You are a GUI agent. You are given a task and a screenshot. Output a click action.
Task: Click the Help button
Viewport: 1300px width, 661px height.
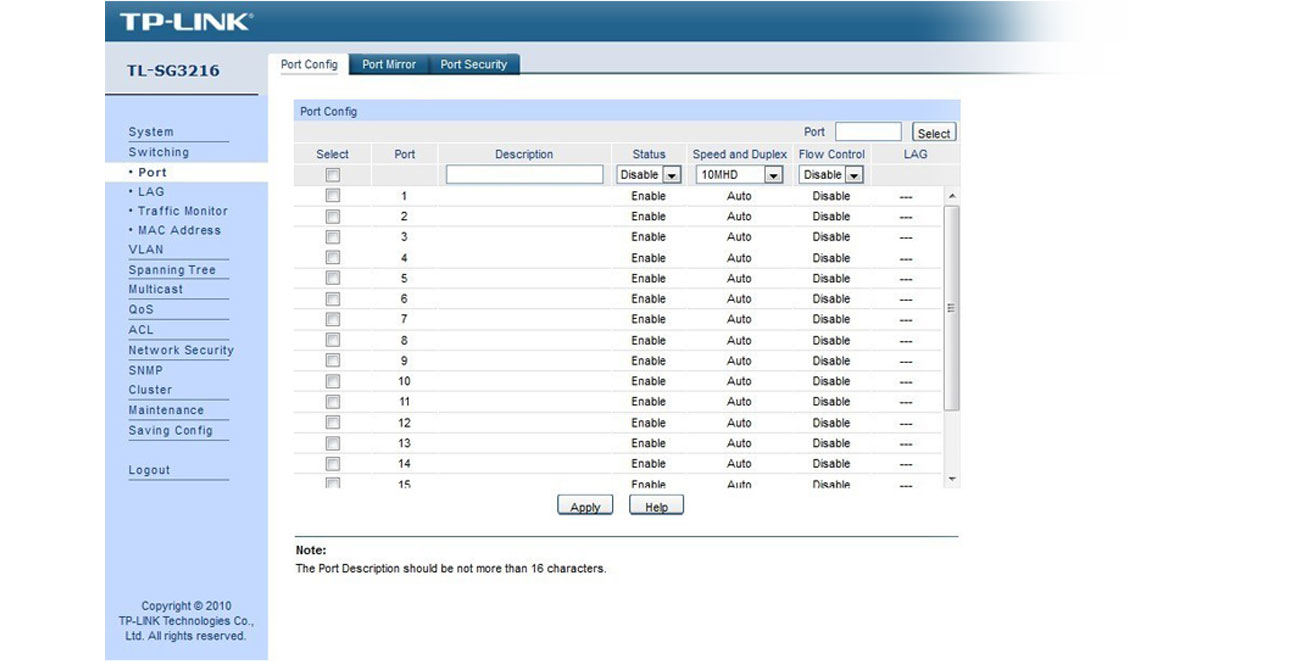click(656, 506)
